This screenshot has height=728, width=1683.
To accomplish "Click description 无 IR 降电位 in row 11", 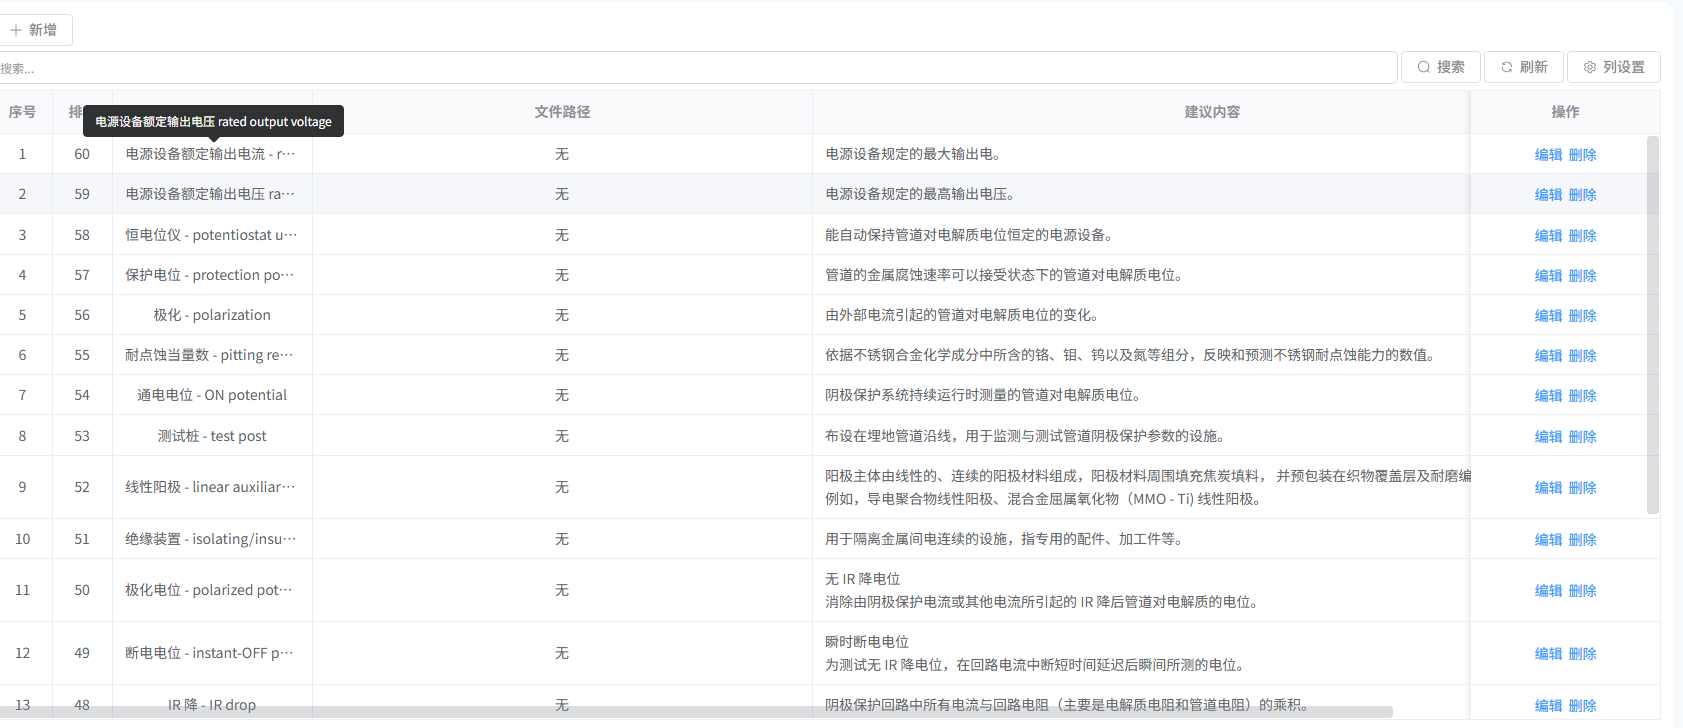I will tap(862, 579).
